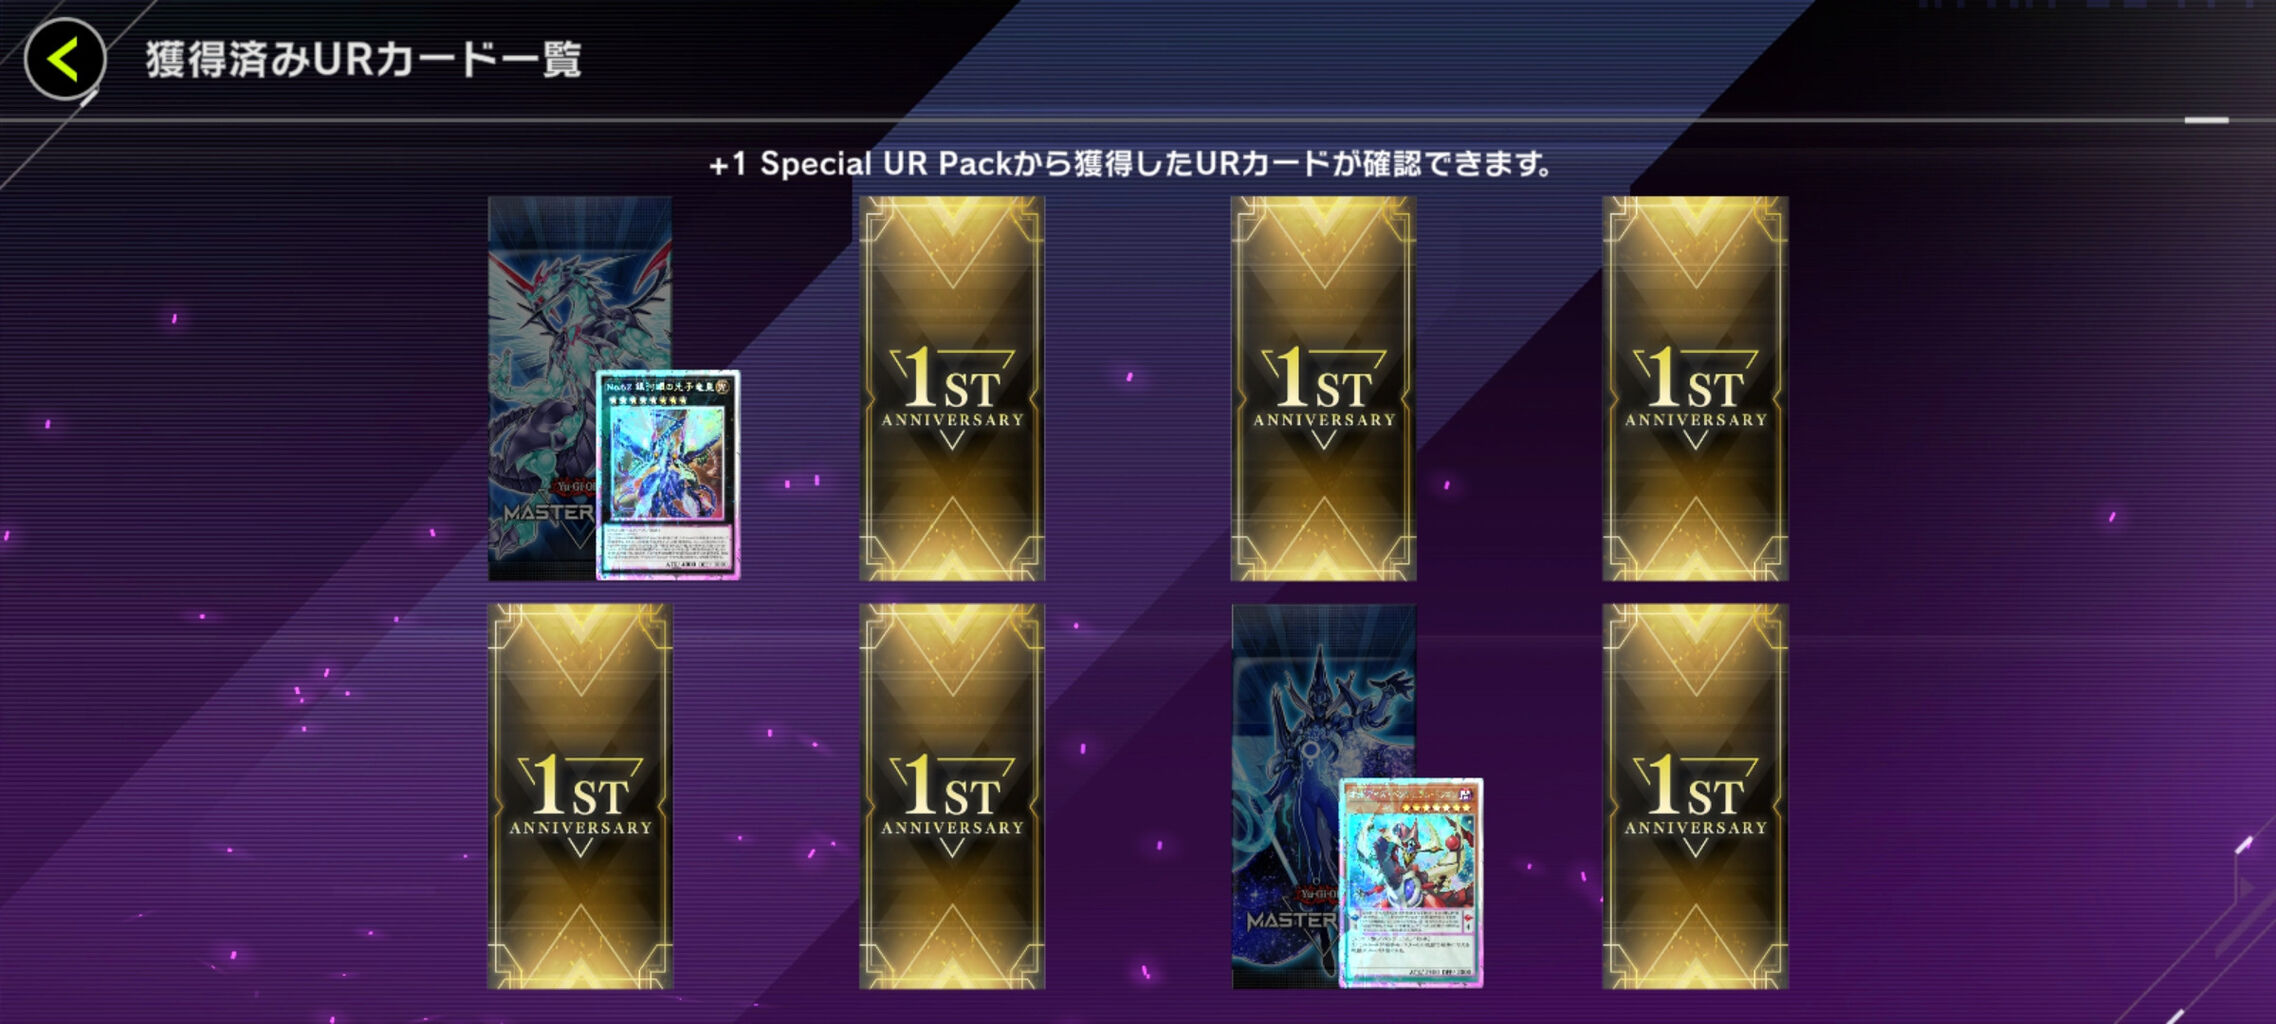The height and width of the screenshot is (1024, 2276).
Task: Open the first 1st Anniversary pack in bottom row
Action: click(580, 796)
